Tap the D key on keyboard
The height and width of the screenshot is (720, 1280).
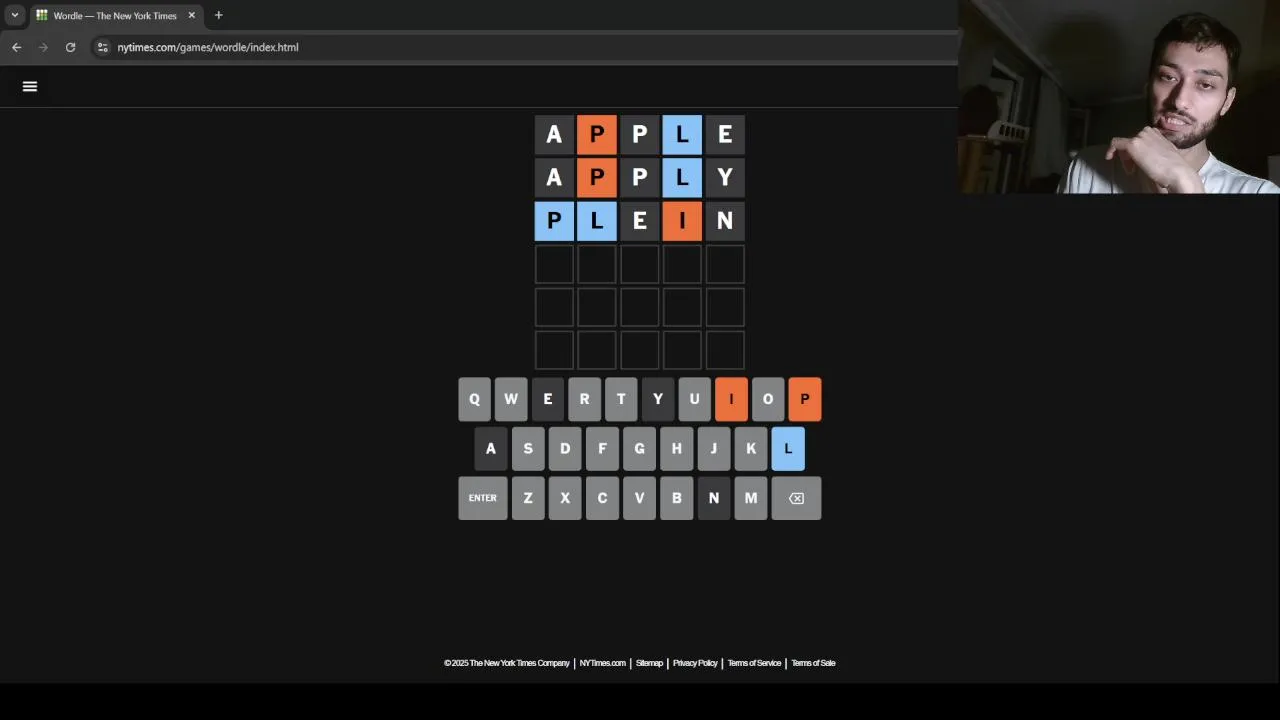point(565,449)
